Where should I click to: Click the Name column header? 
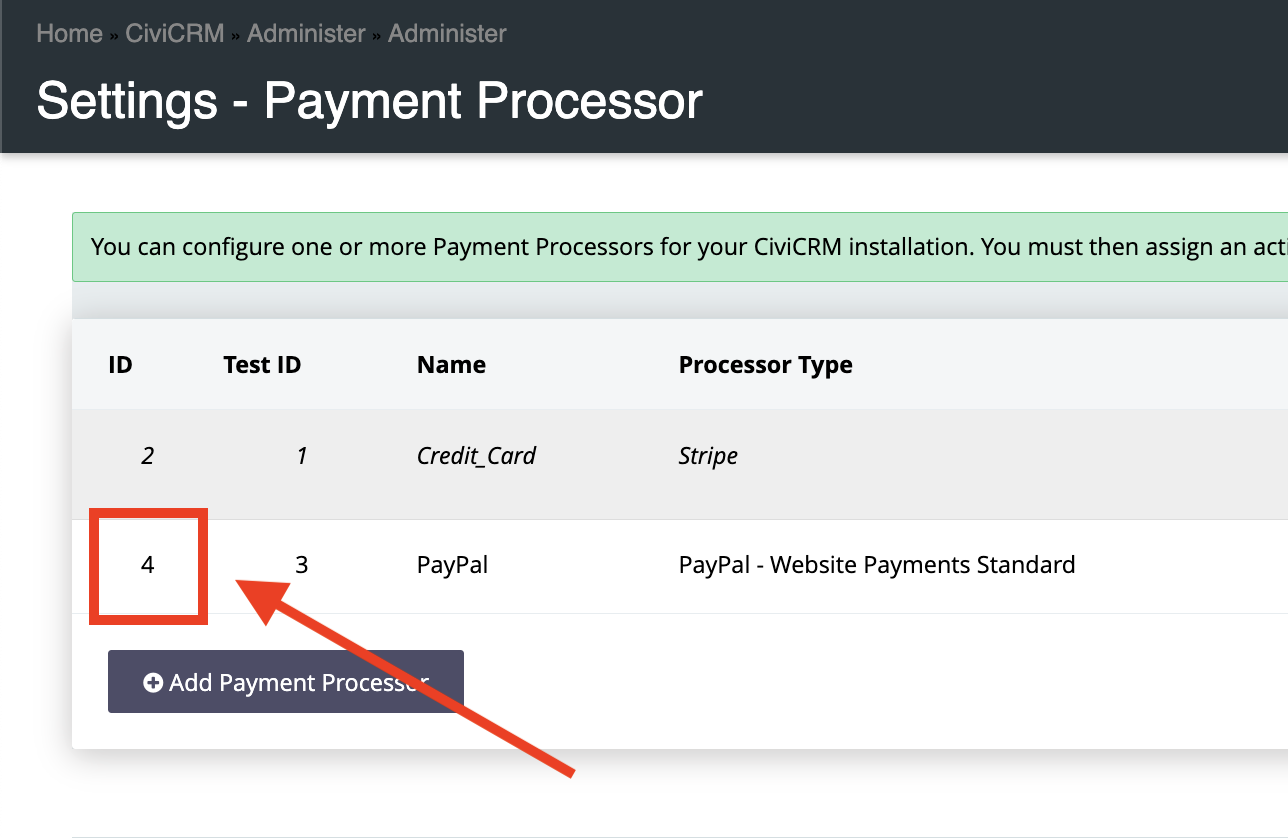click(451, 365)
